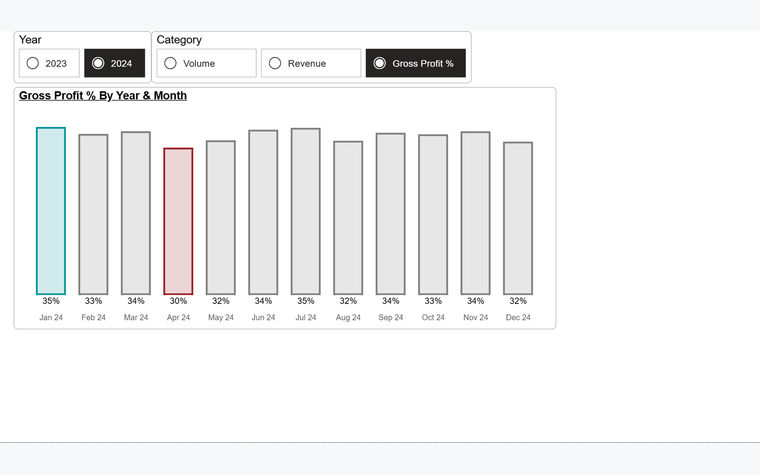Image resolution: width=760 pixels, height=475 pixels.
Task: Click the 35% data label under Jul
Action: [x=306, y=301]
